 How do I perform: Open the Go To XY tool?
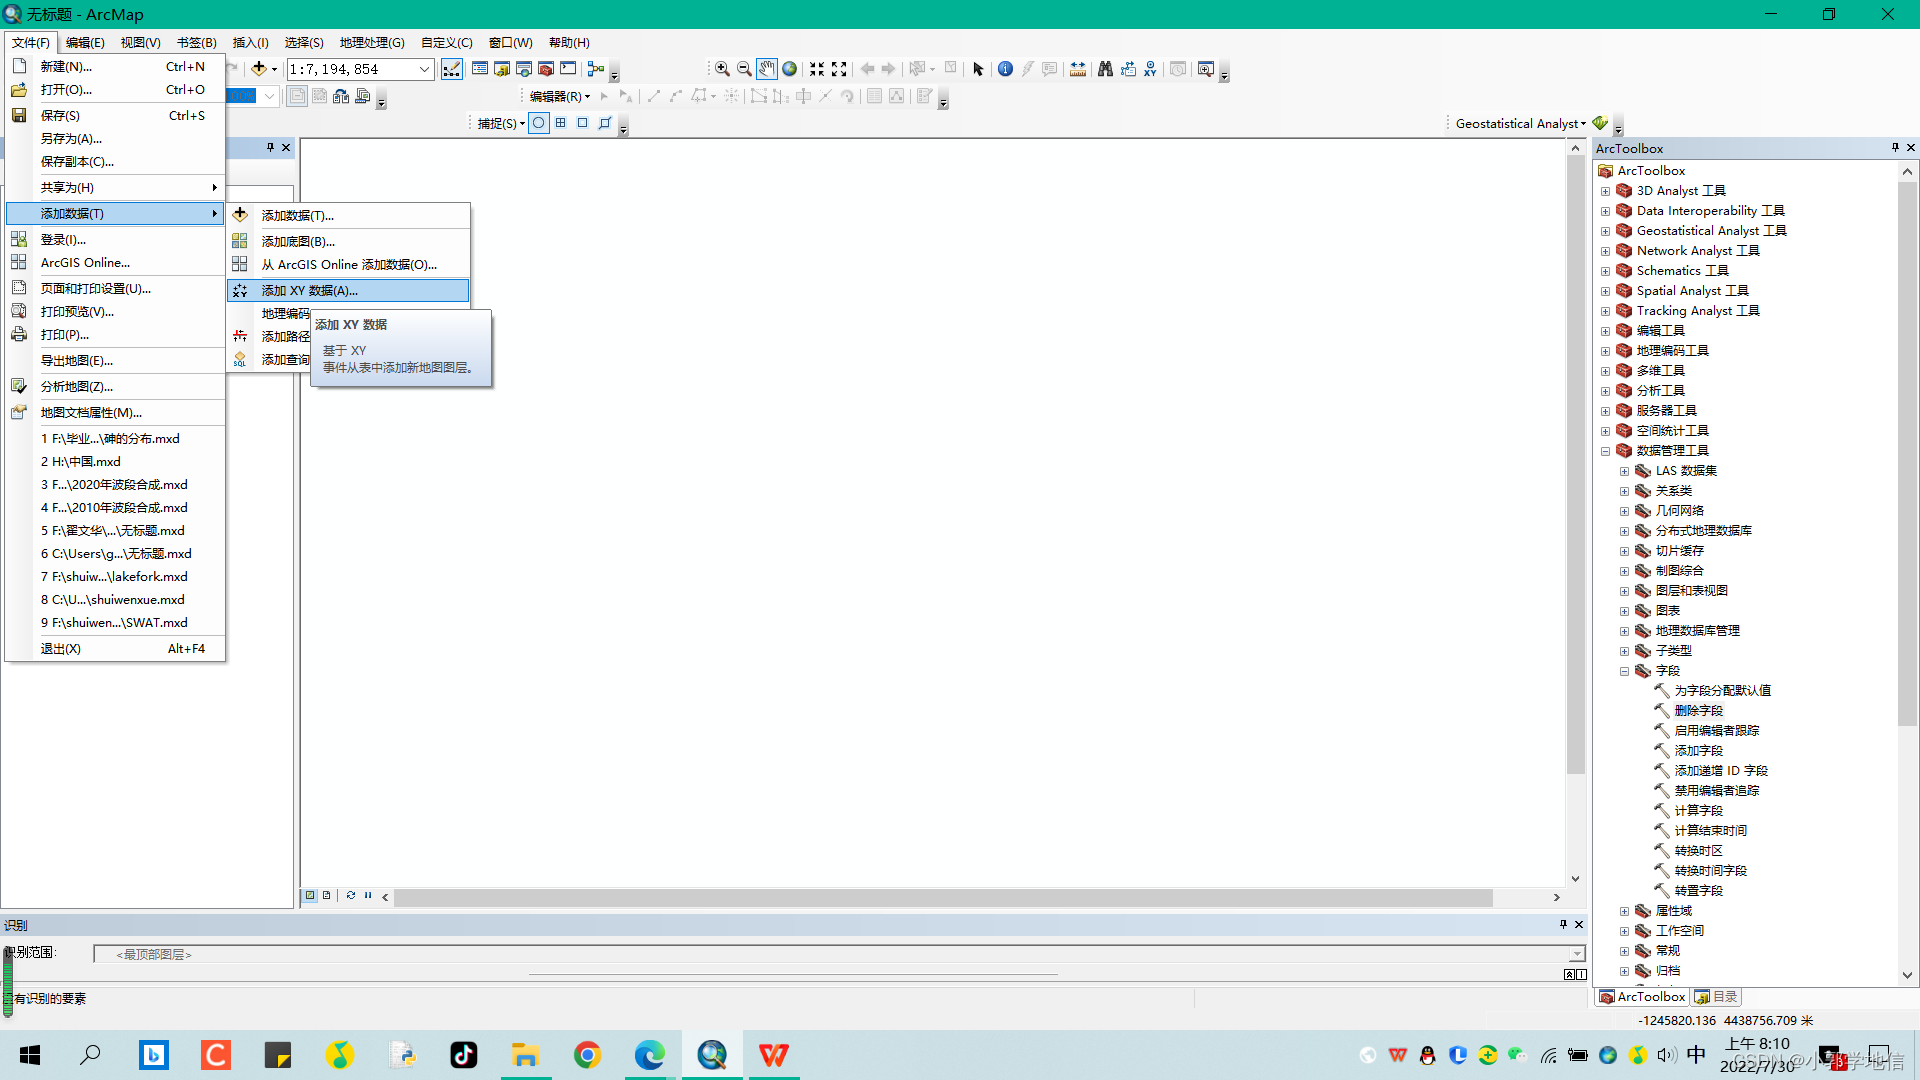pos(1150,69)
